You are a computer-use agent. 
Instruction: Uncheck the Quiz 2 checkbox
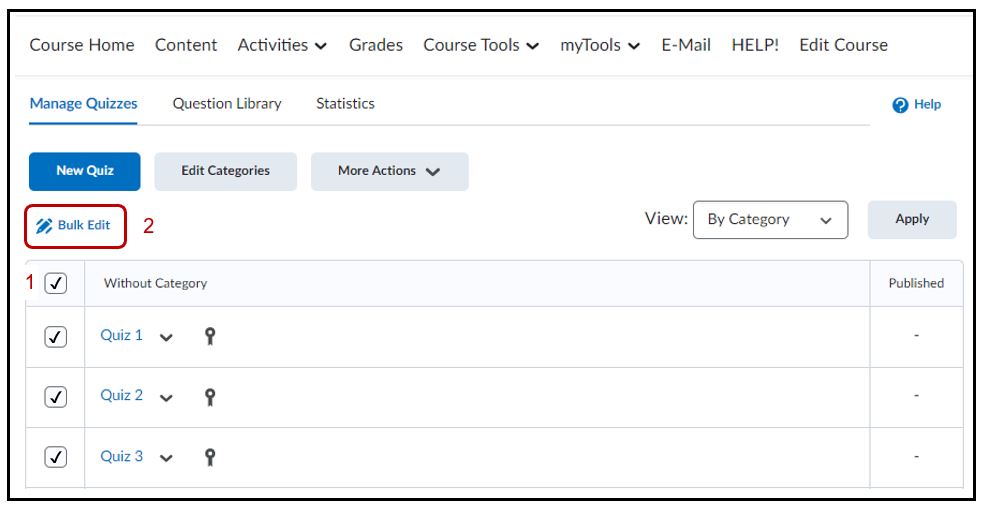click(56, 396)
